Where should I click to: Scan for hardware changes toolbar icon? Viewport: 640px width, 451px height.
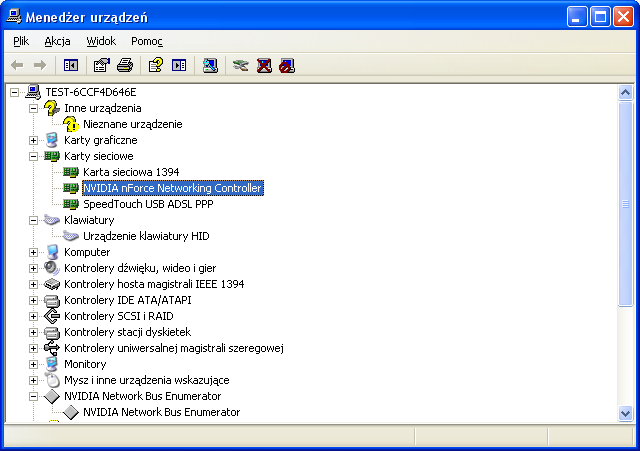click(x=210, y=65)
